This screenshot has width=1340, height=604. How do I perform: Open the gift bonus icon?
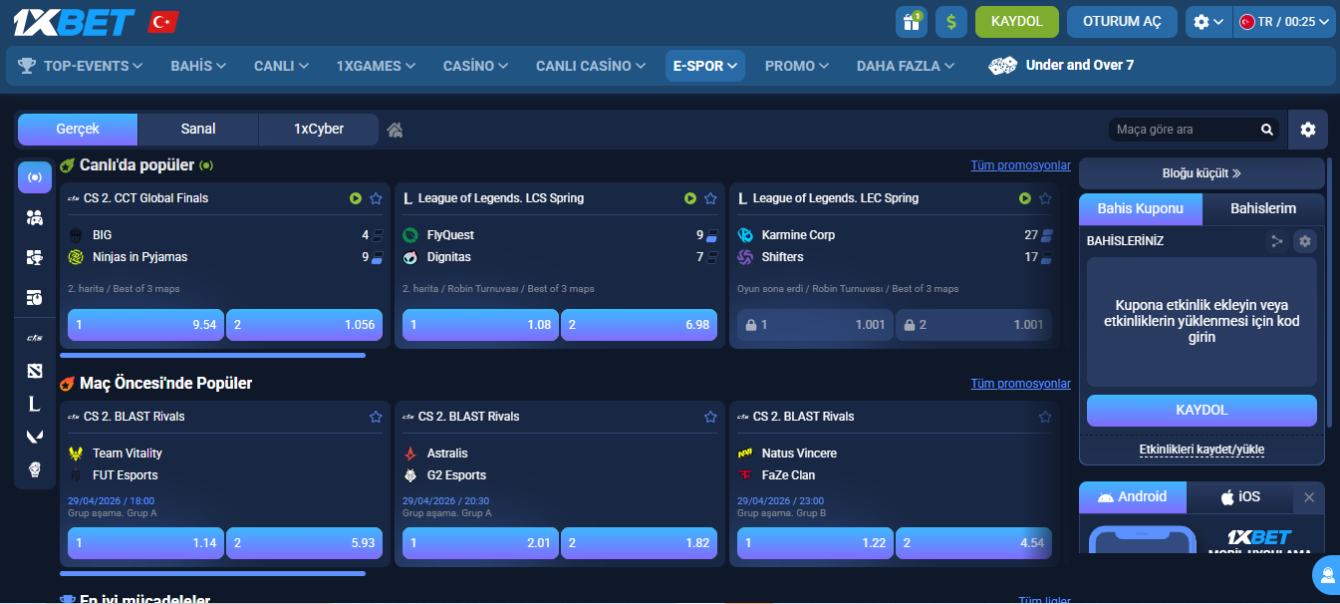[x=911, y=21]
